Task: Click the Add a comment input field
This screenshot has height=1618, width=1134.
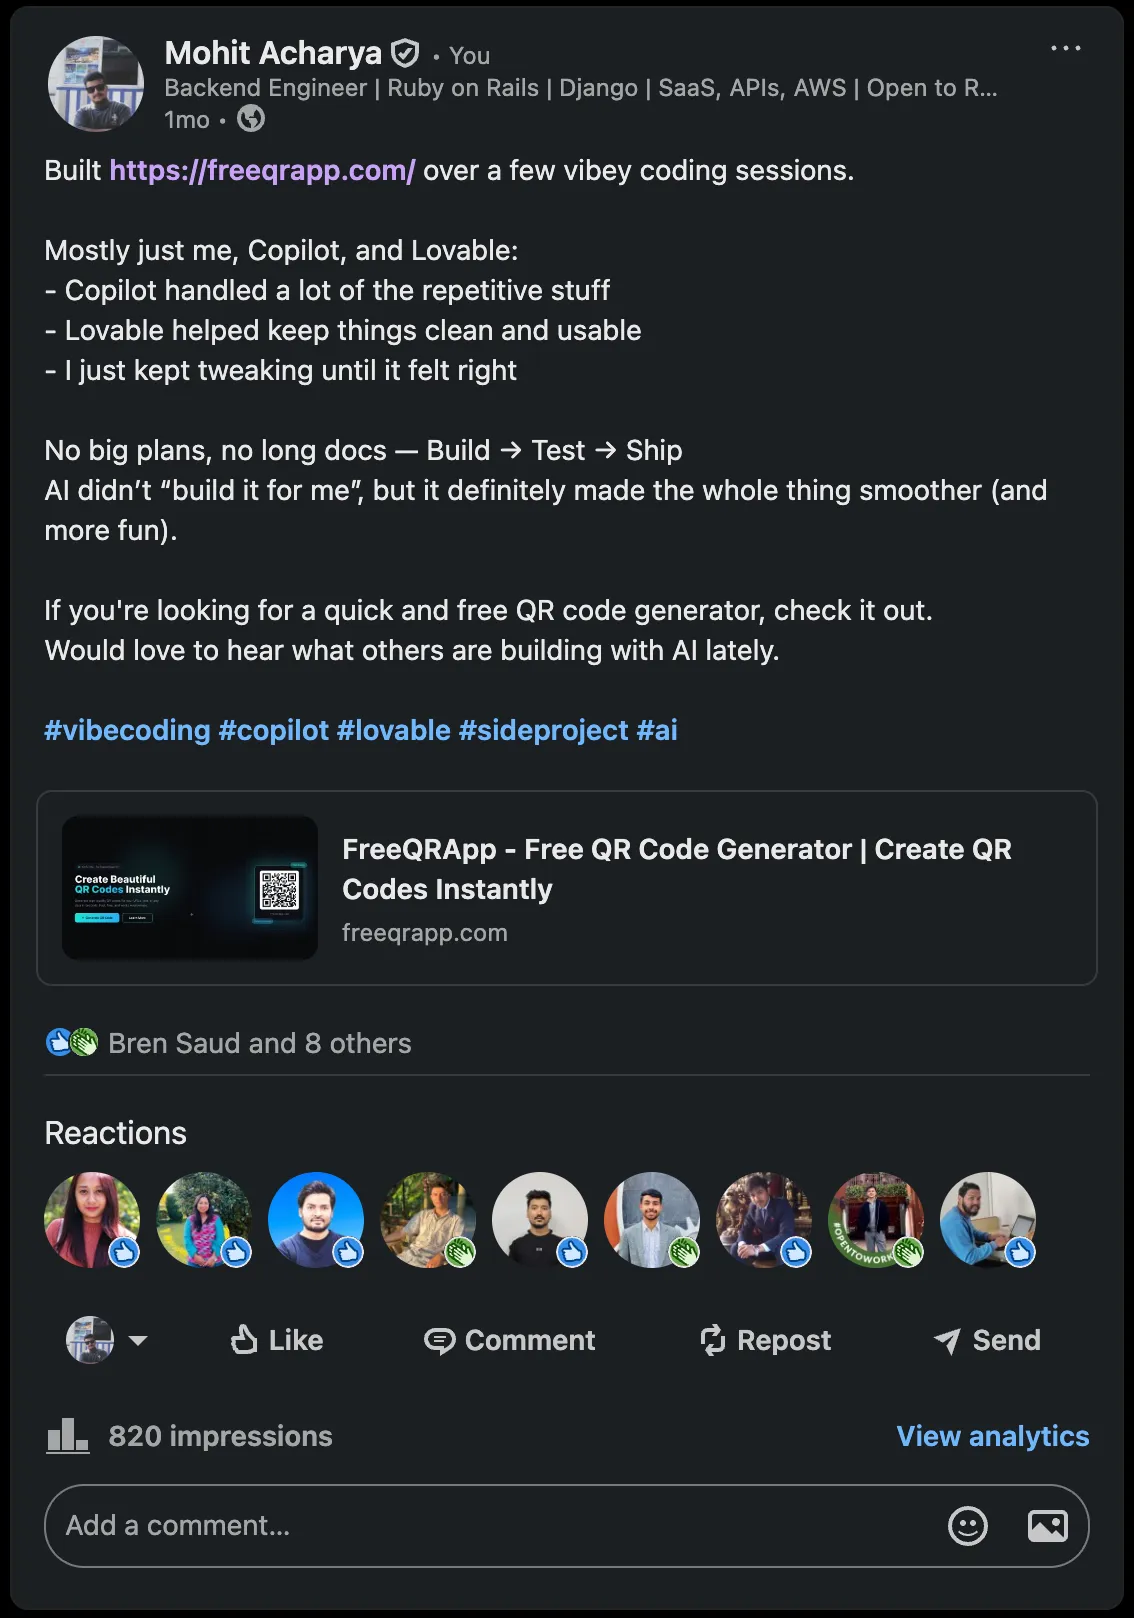Action: click(x=400, y=1525)
